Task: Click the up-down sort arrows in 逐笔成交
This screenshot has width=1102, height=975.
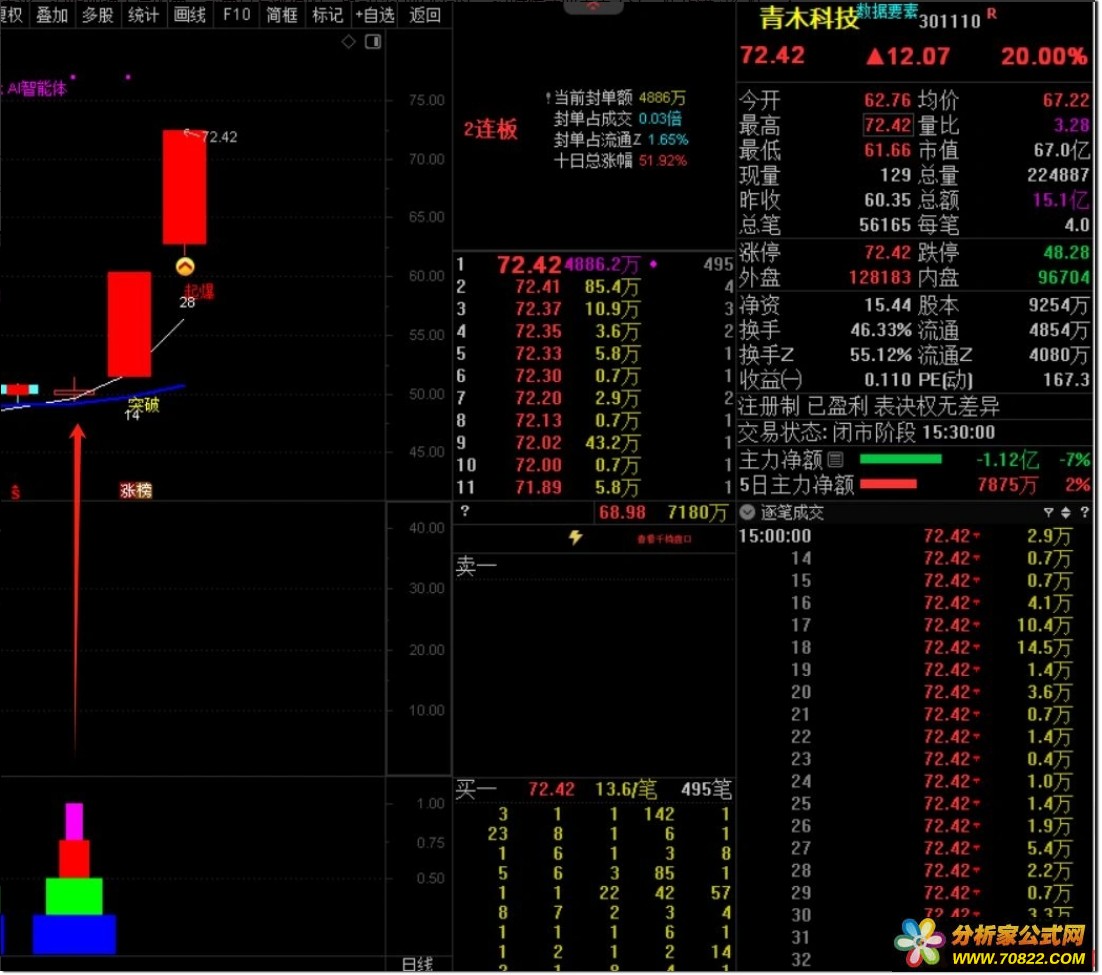Action: click(1065, 512)
